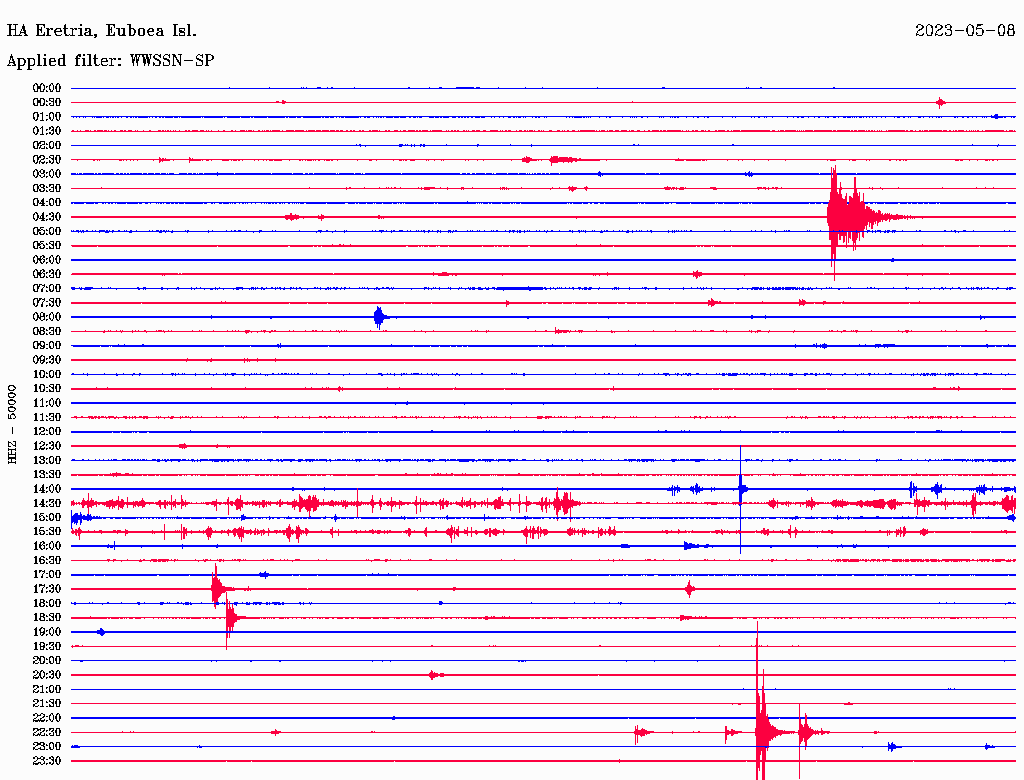Select the 00:00 time label
This screenshot has height=780, width=1024.
[47, 88]
